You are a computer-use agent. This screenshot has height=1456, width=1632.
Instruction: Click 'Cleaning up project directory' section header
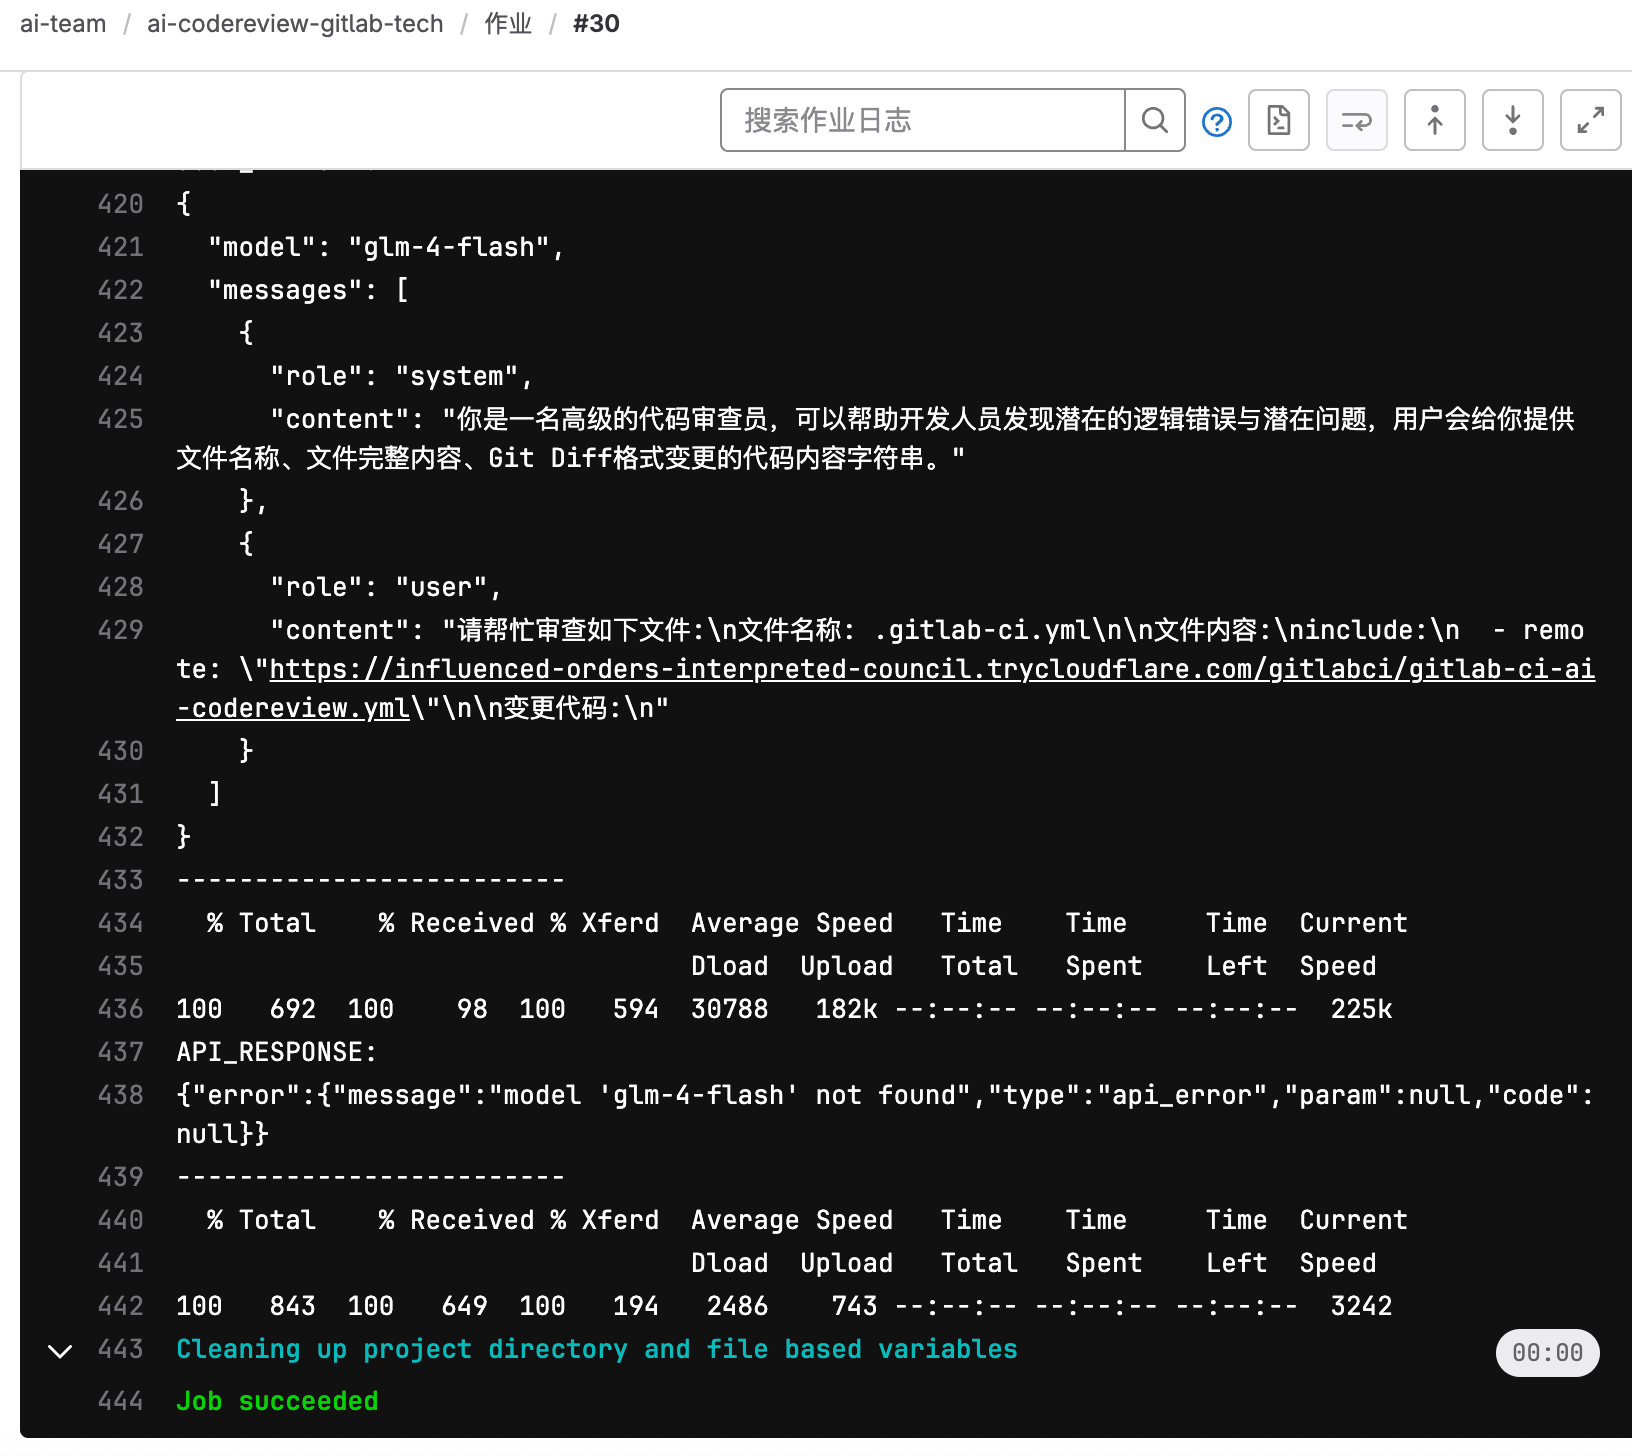coord(597,1349)
